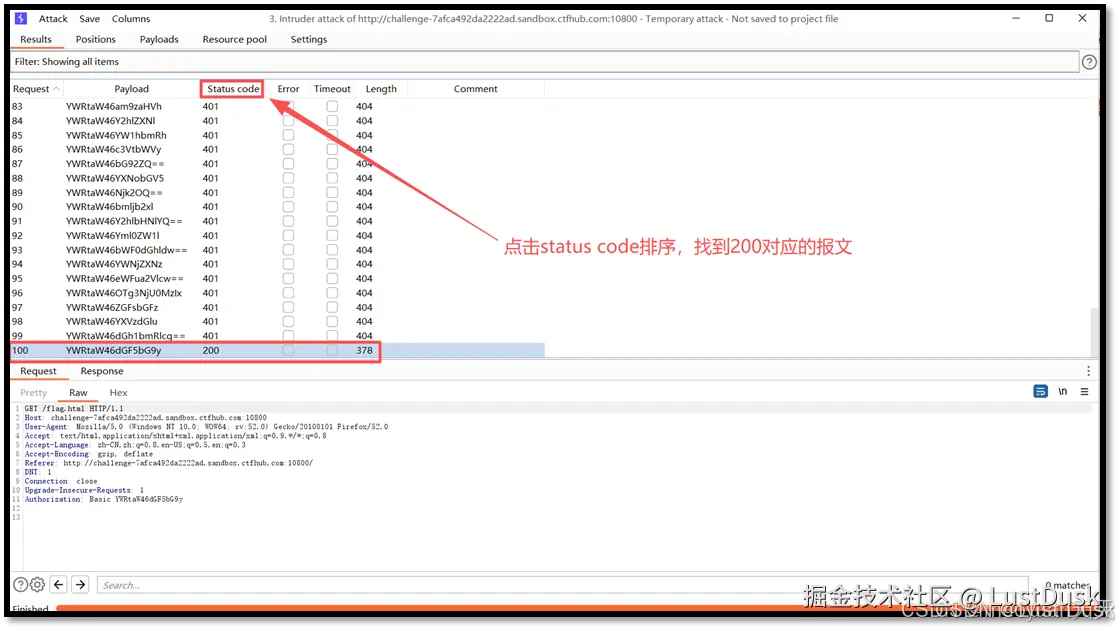This screenshot has width=1119, height=630.
Task: Switch to the Positions tab
Action: click(96, 39)
